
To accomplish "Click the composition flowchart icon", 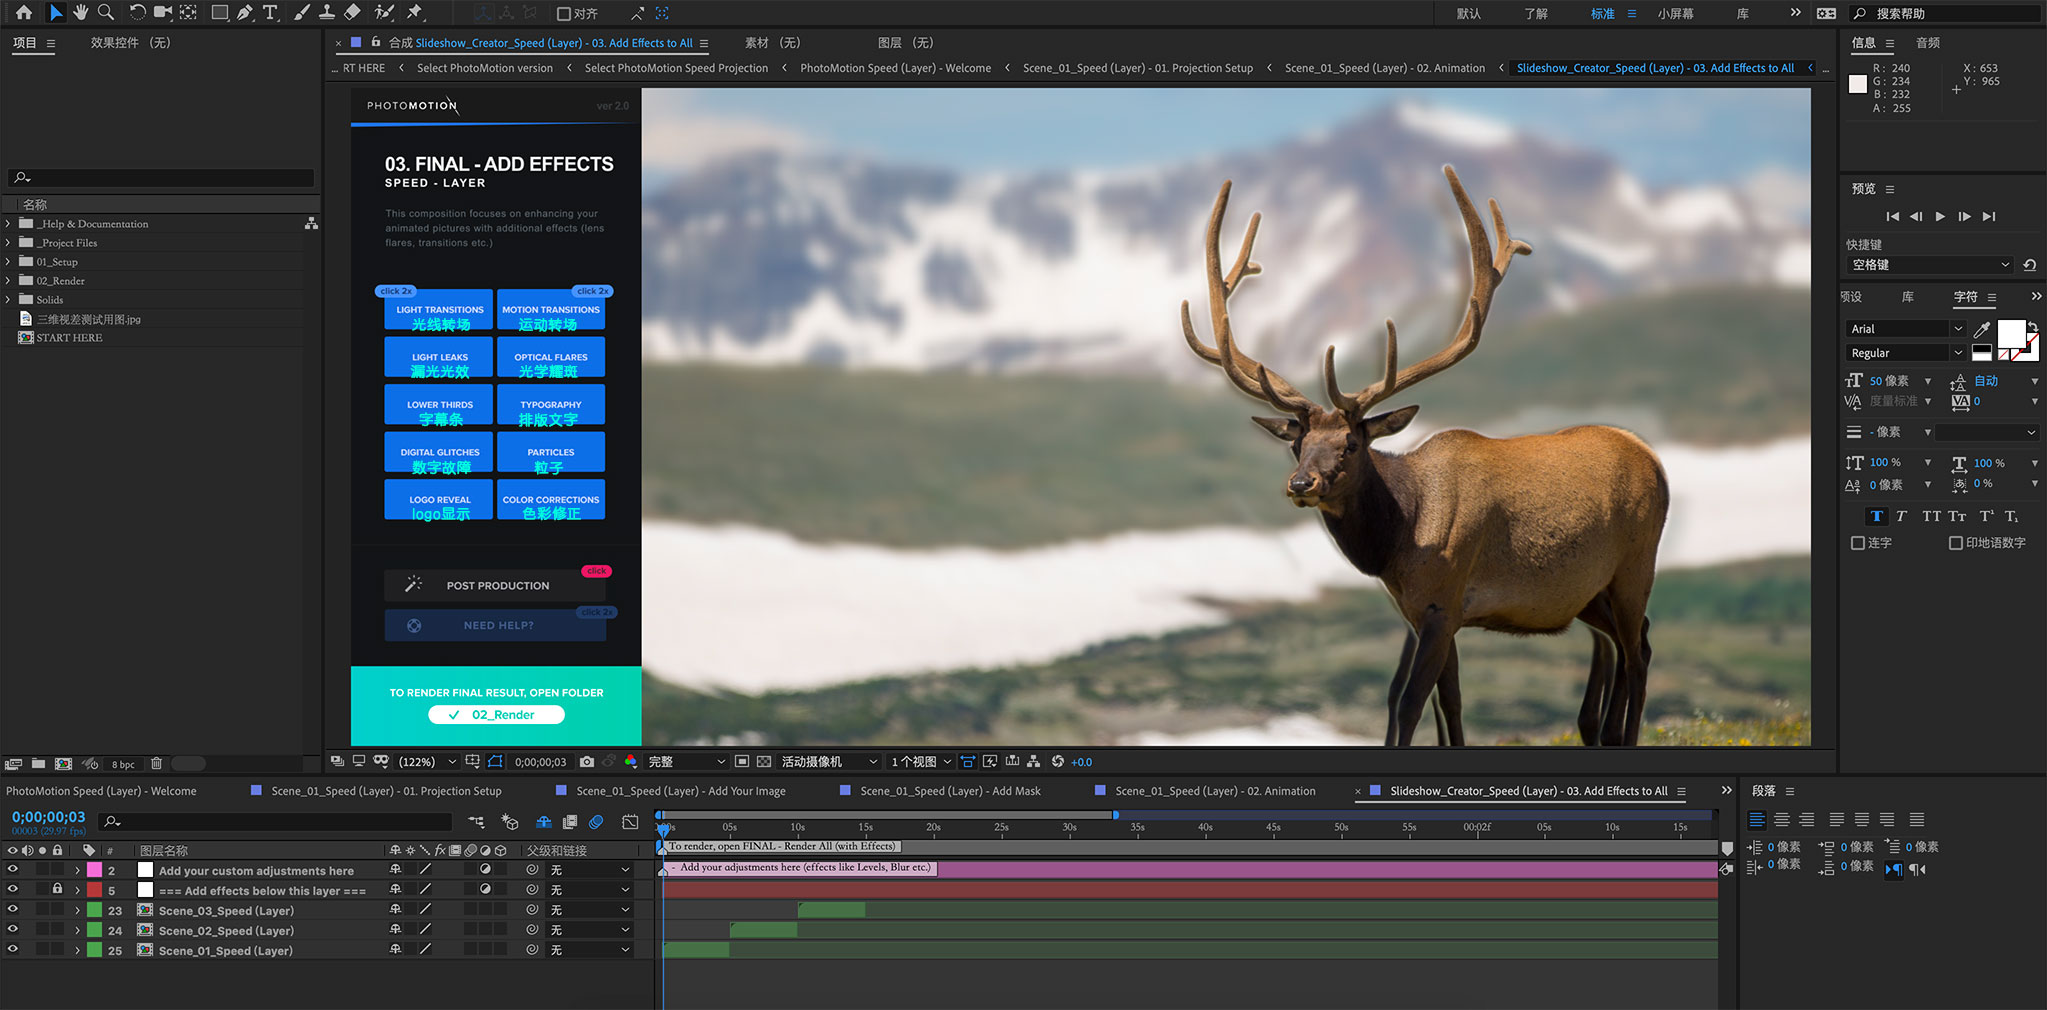I will (1034, 762).
